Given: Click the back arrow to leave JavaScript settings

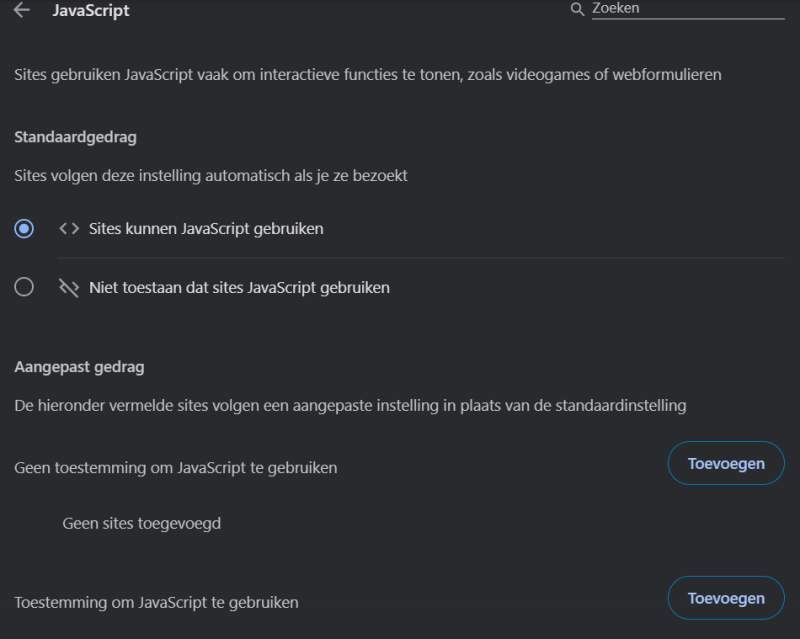Looking at the screenshot, I should coord(22,12).
